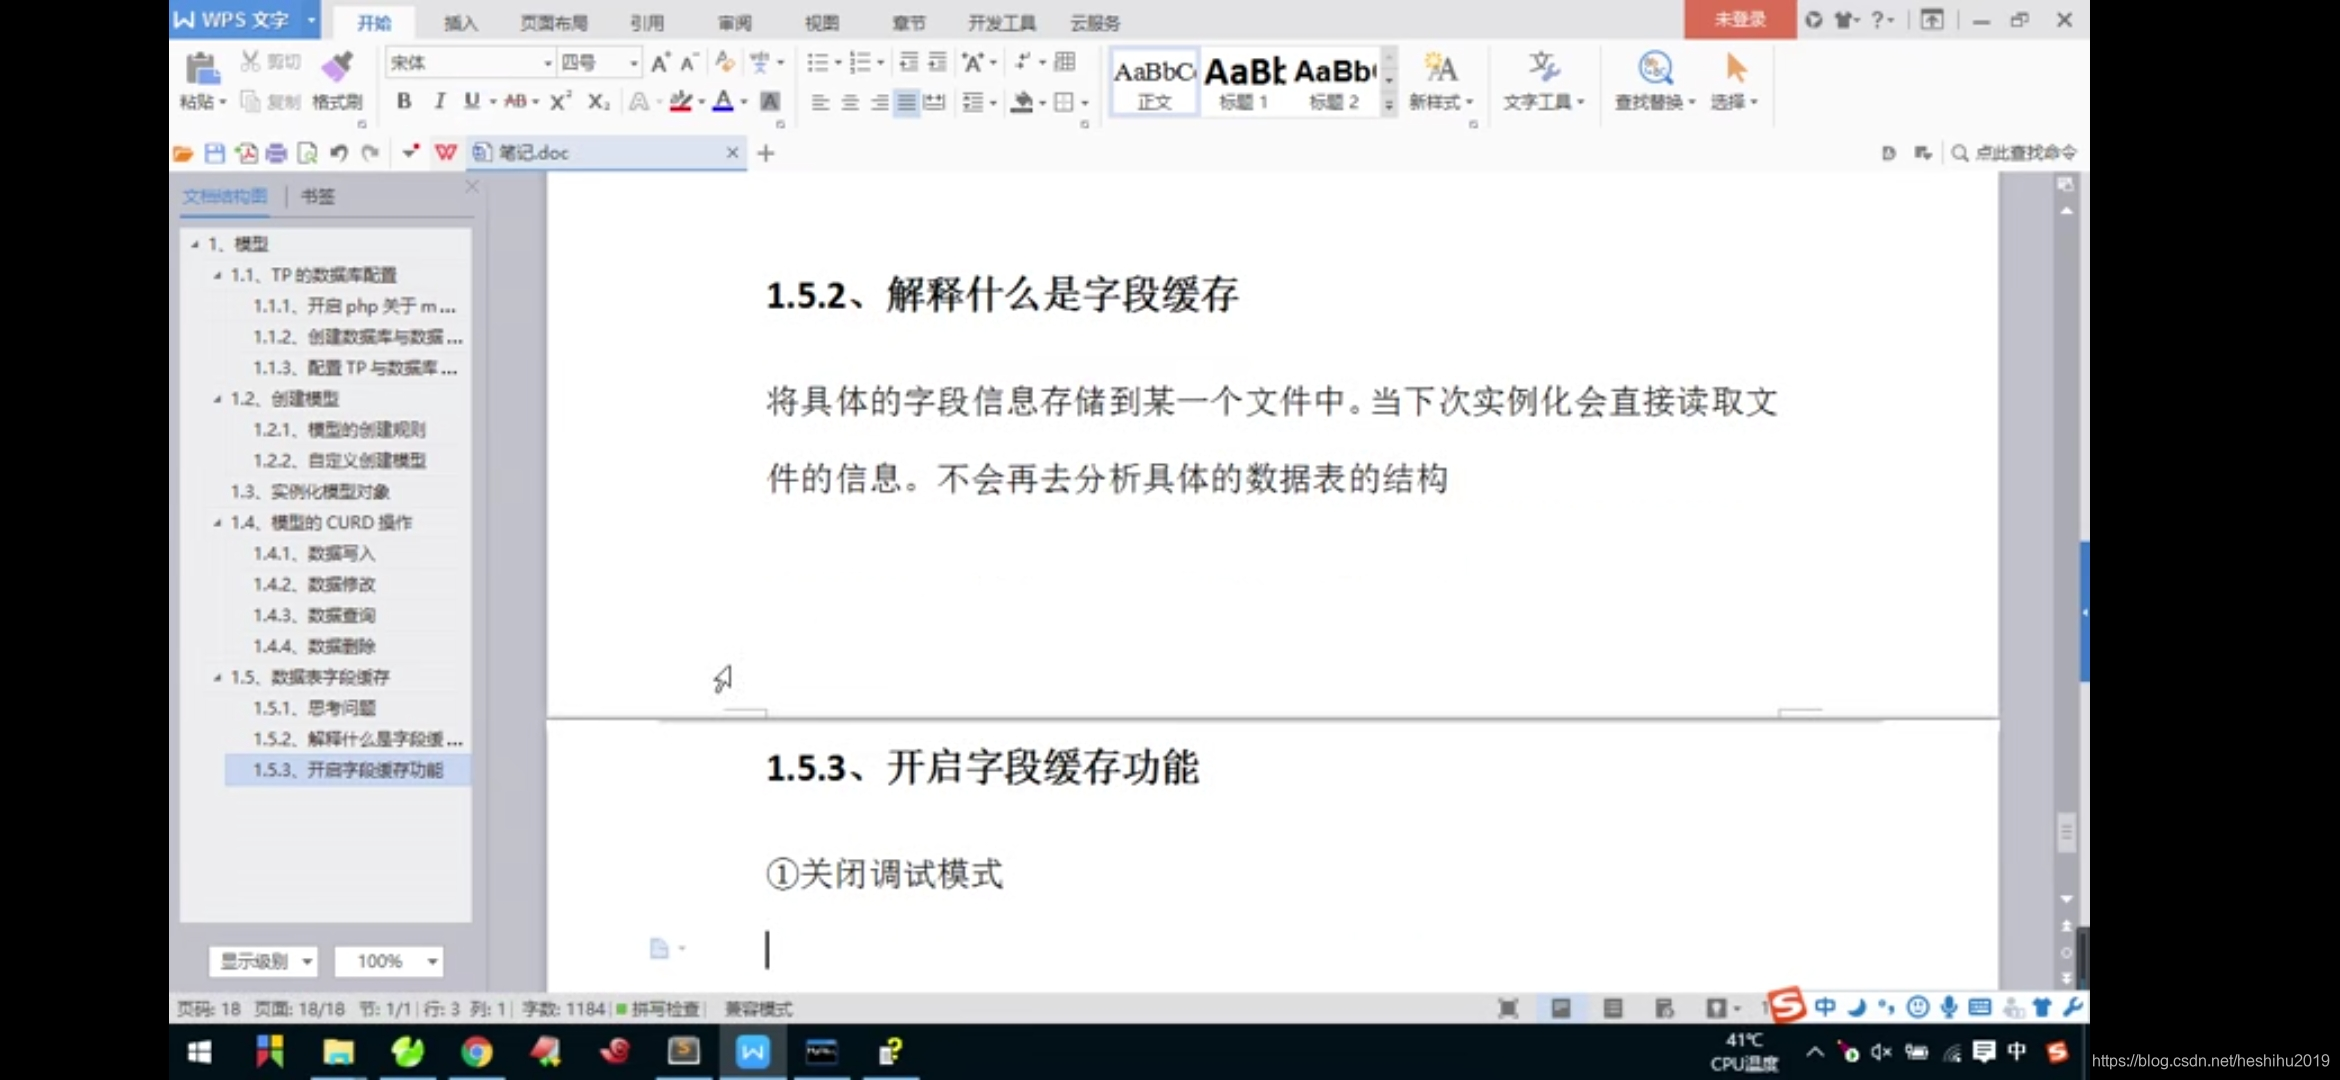Increase paragraph indent
2340x1080 pixels.
point(937,63)
